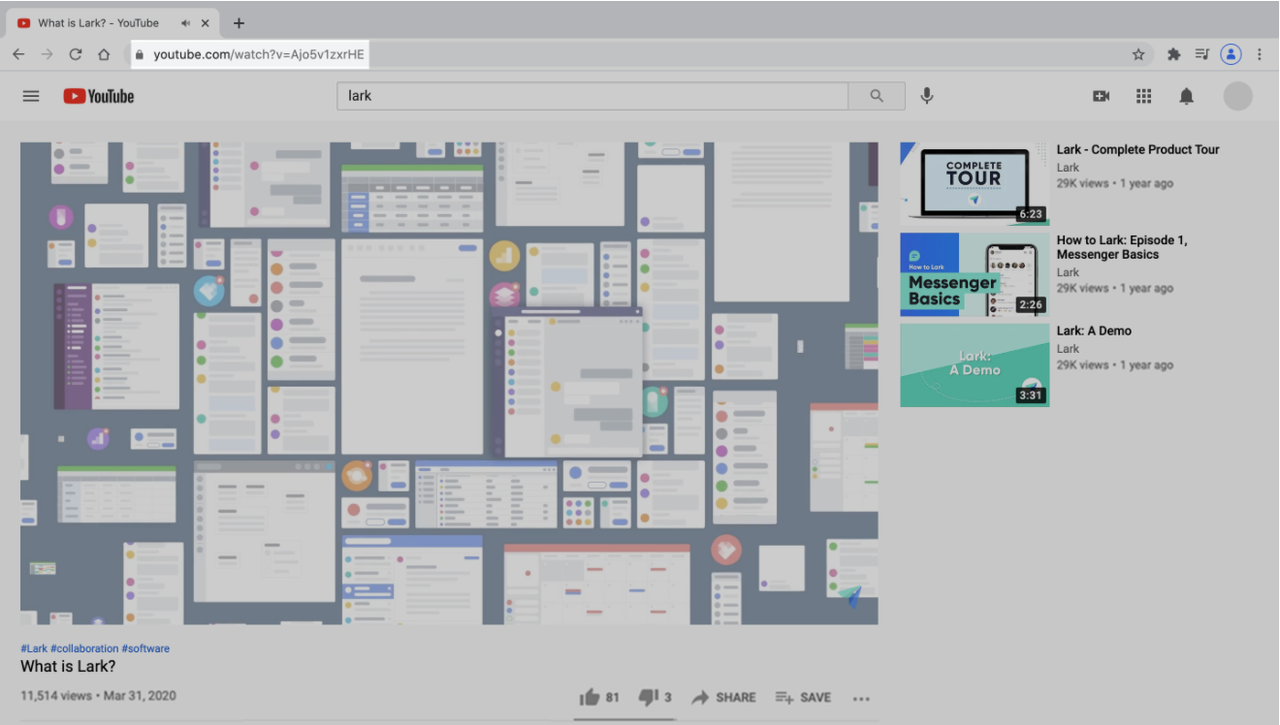
Task: Open the SAVE to playlist option
Action: coord(803,697)
